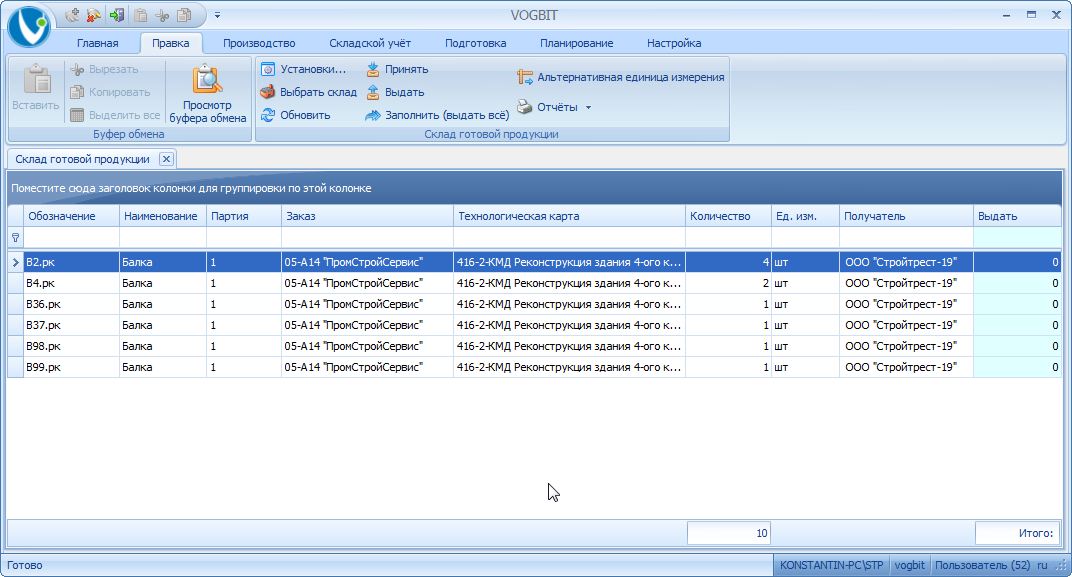Screen dimensions: 1072x577
Task: Click Заполнить (выдать всё)
Action: (438, 115)
